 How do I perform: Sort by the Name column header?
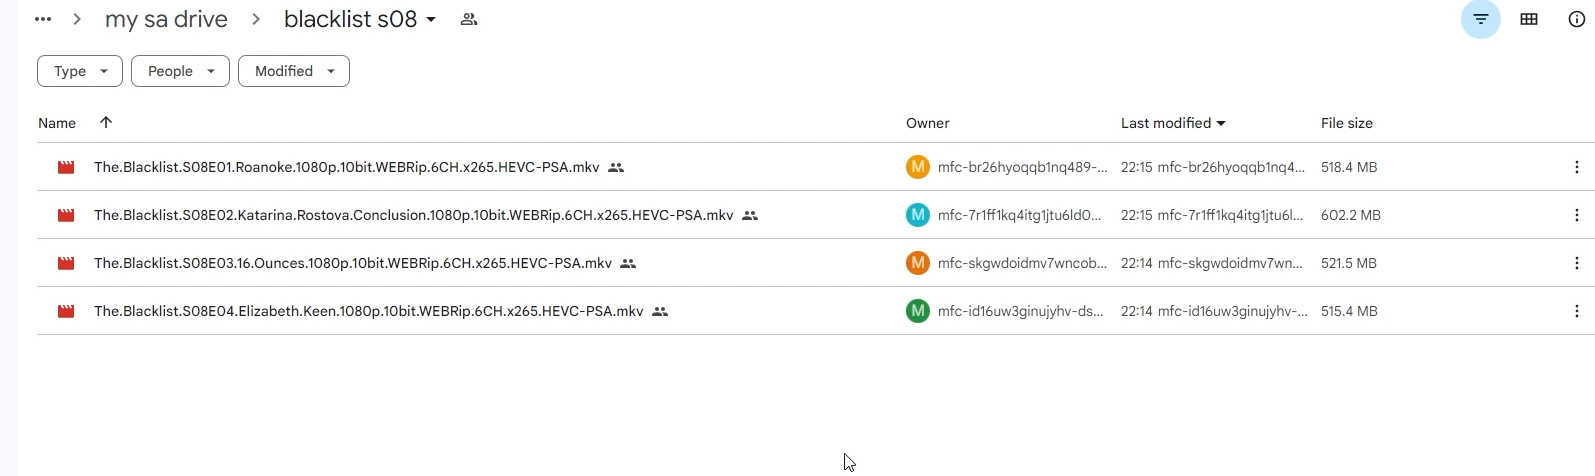[57, 123]
